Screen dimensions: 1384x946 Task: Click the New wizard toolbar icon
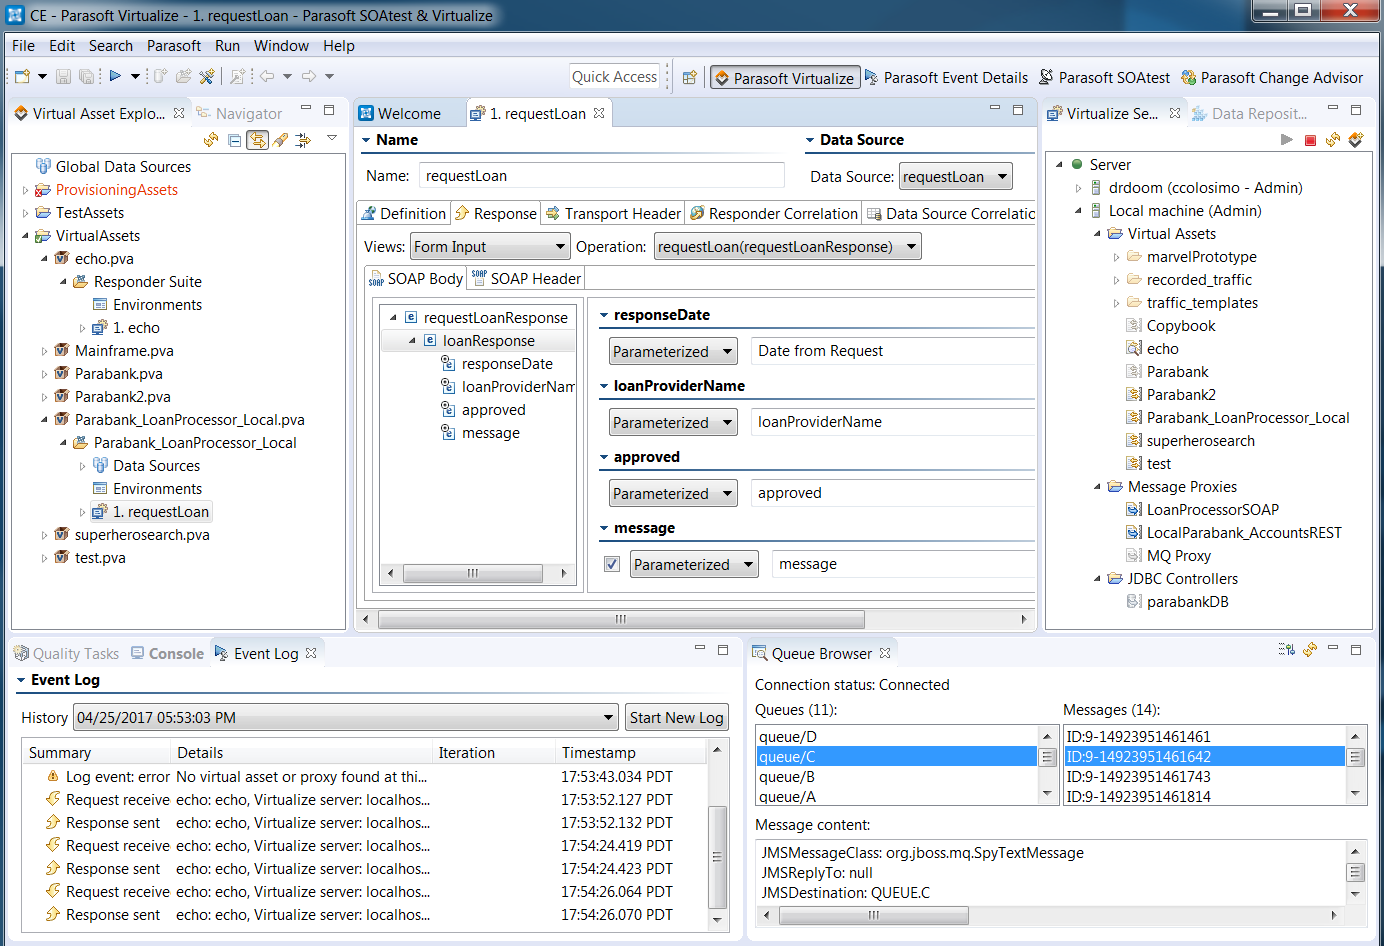pyautogui.click(x=23, y=76)
